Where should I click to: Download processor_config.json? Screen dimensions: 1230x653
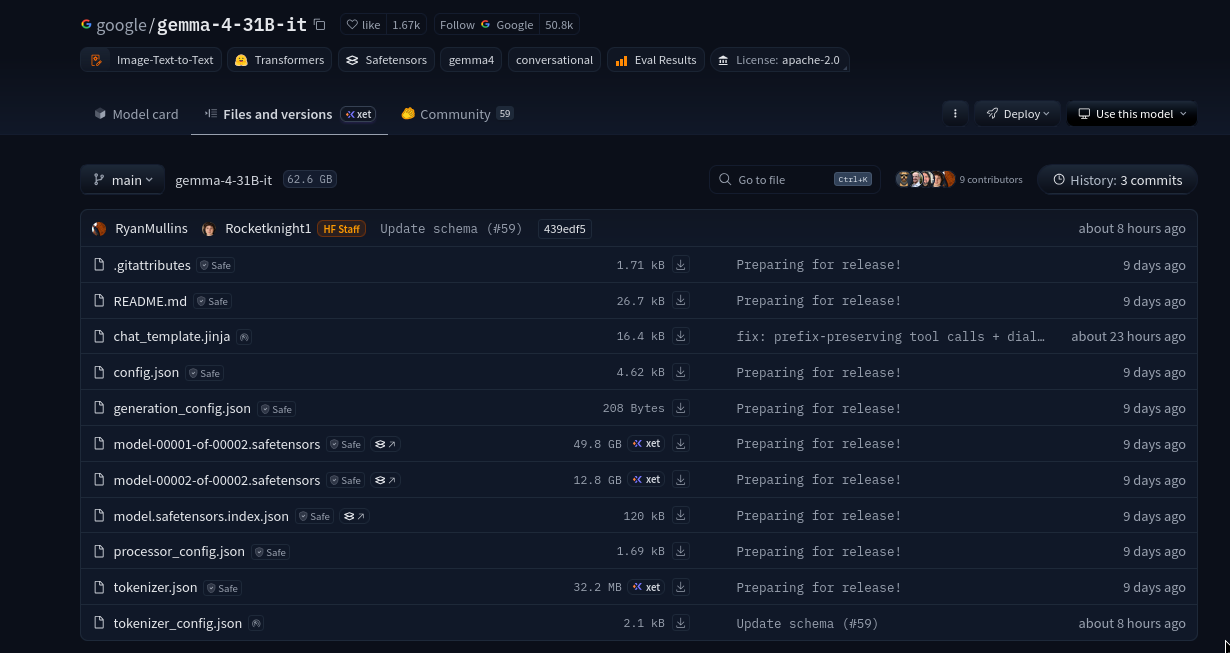681,551
